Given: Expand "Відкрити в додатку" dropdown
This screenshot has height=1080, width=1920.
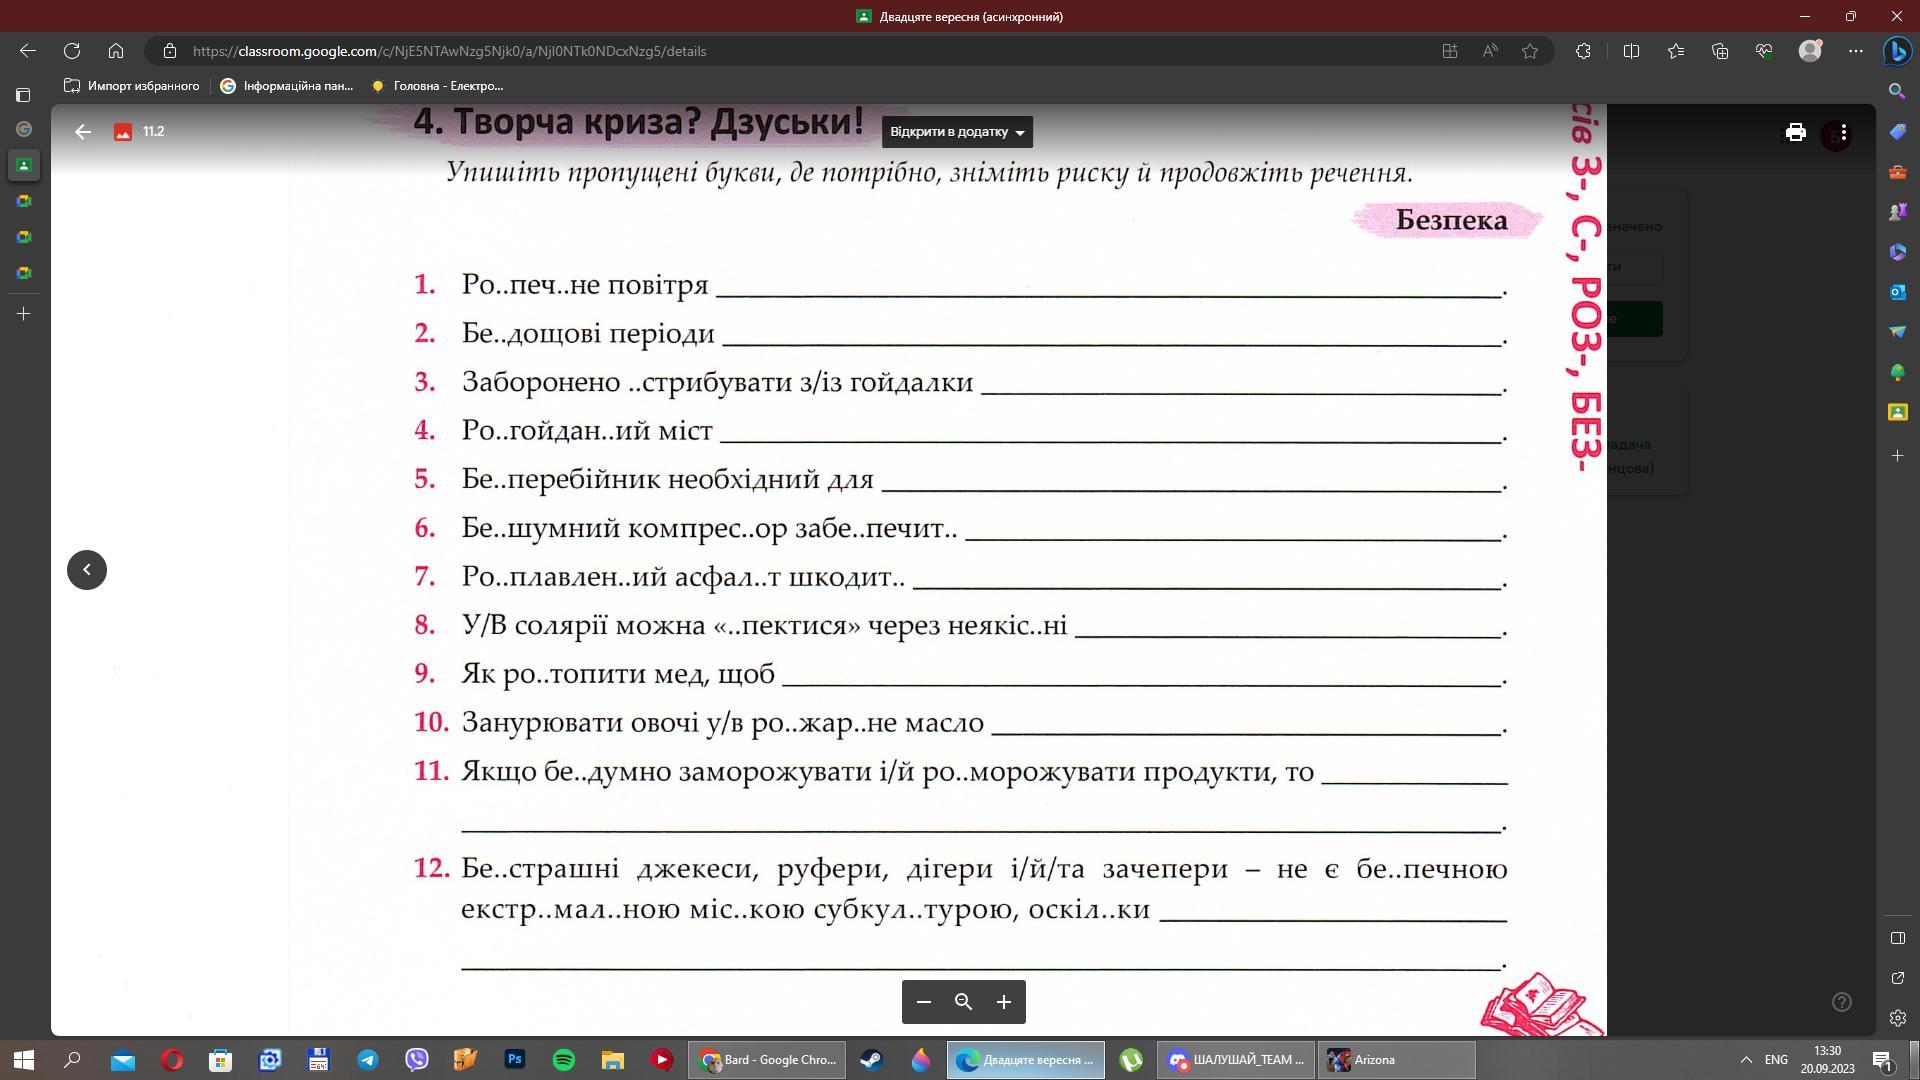Looking at the screenshot, I should pyautogui.click(x=957, y=132).
